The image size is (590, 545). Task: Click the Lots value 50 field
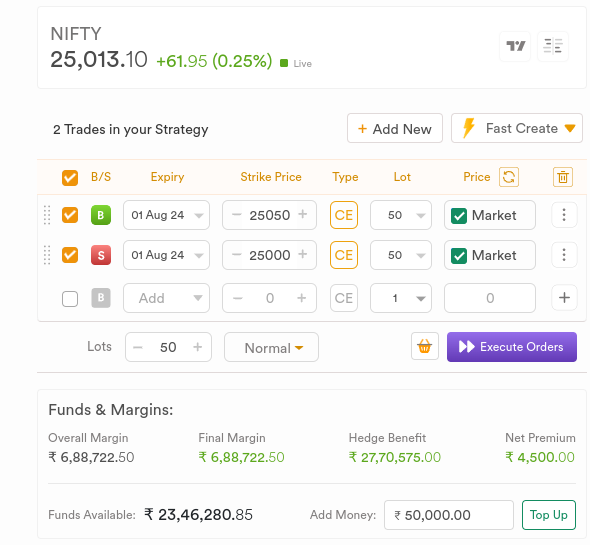pos(168,347)
